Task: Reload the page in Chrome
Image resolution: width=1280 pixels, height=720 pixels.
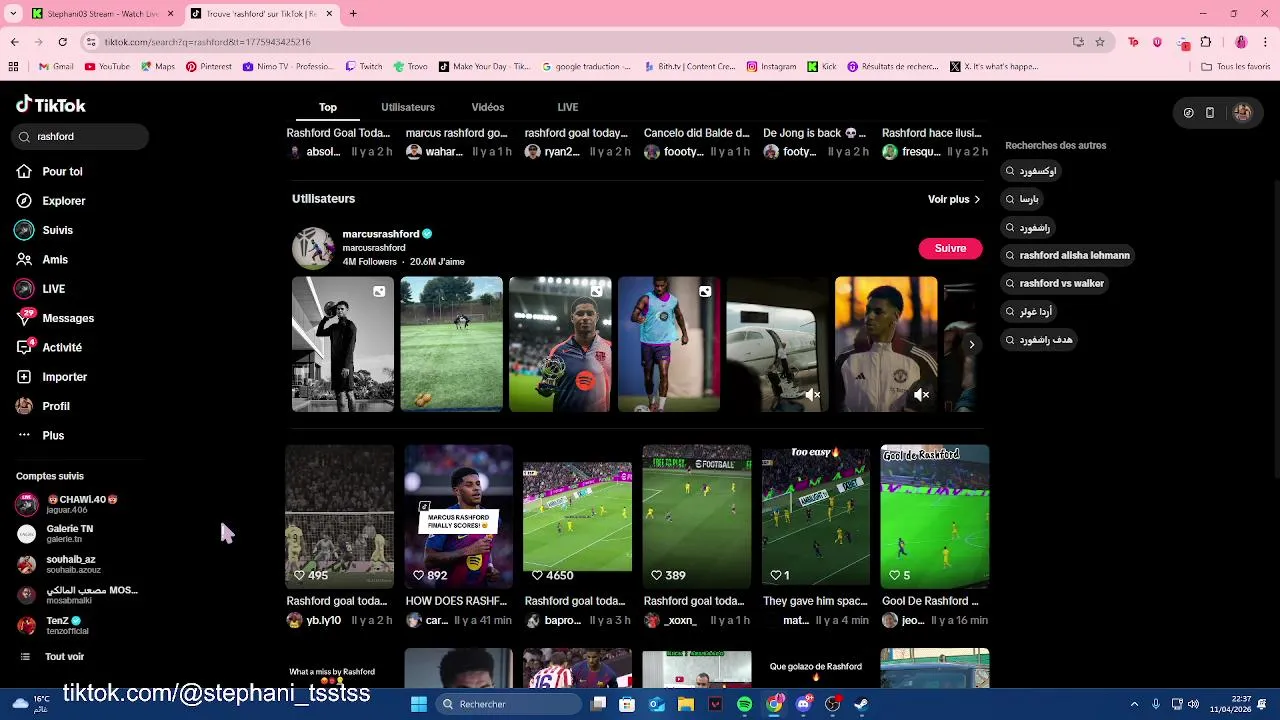Action: coord(62,42)
